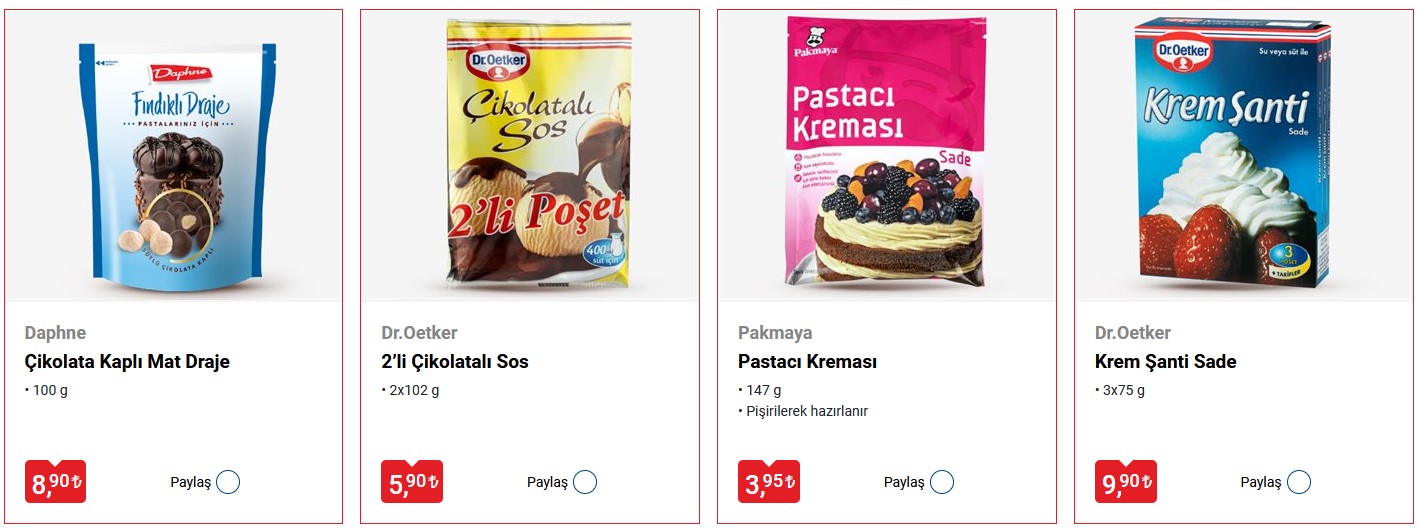Click the Krem Şanti Sade product title
The width and height of the screenshot is (1418, 529).
[x=1165, y=361]
